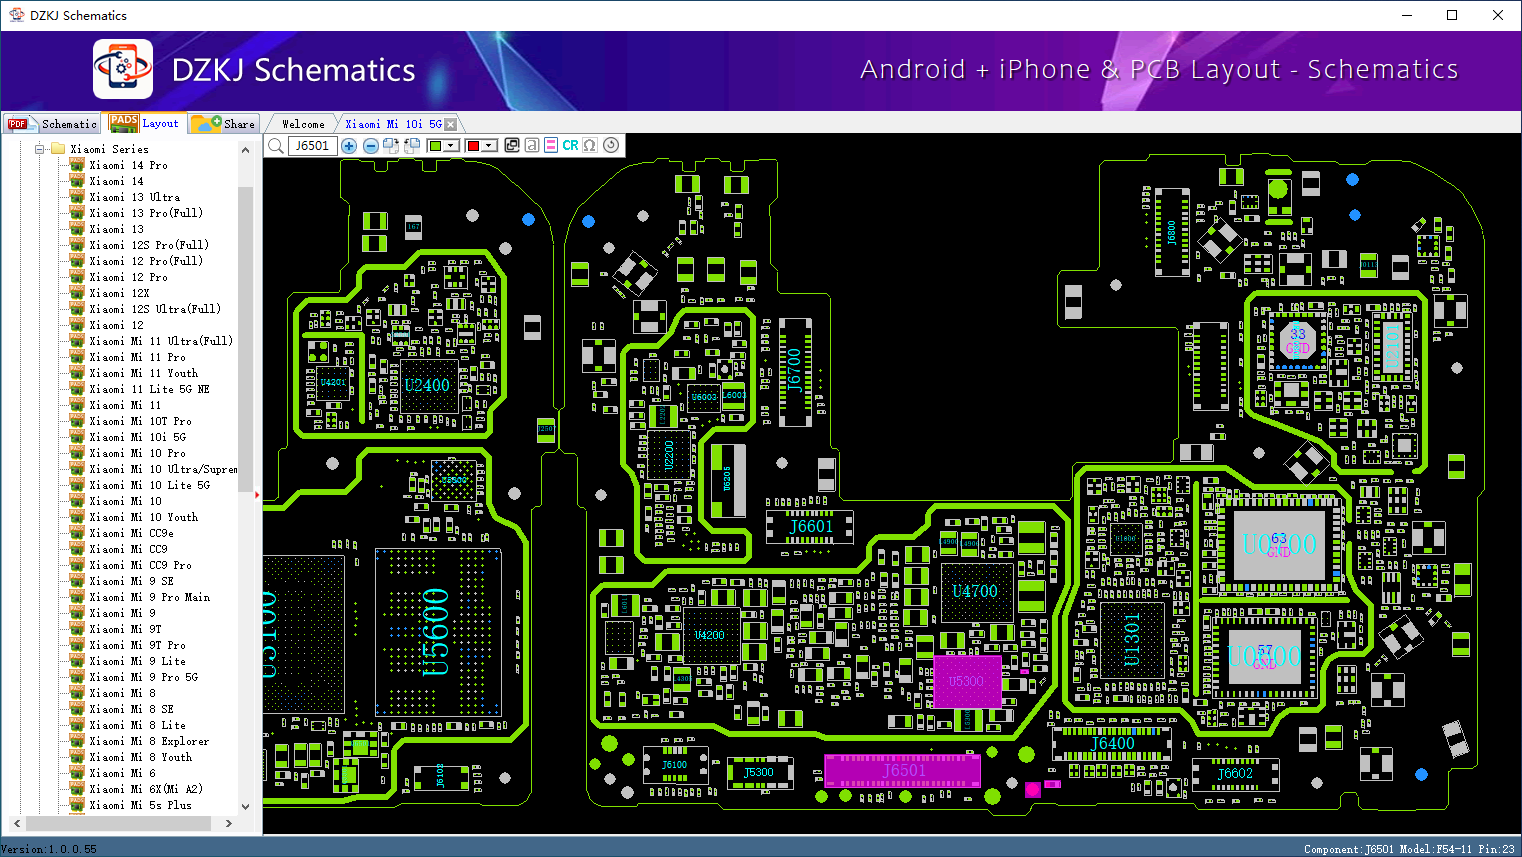The height and width of the screenshot is (857, 1522).
Task: Select Xiaomi 11 Lite 5G NE
Action: click(149, 389)
